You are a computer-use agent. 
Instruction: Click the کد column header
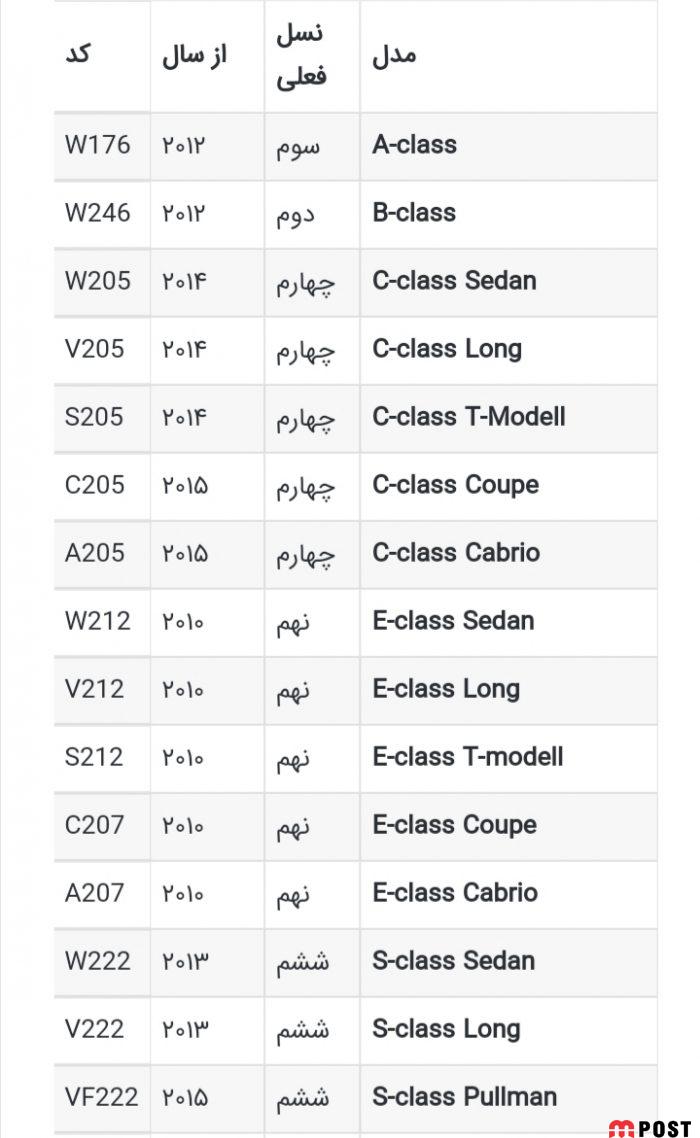[x=78, y=54]
